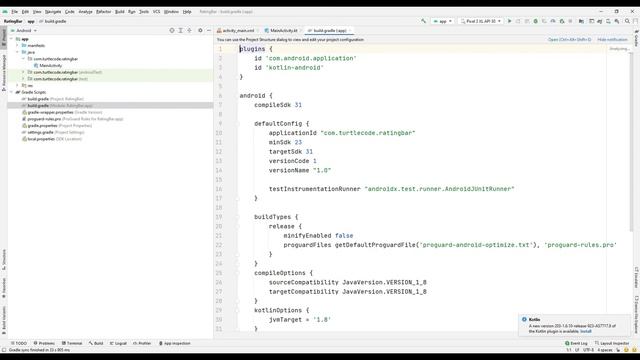The image size is (640, 360).
Task: Open the Device File Explorer side tab
Action: [x=636, y=314]
